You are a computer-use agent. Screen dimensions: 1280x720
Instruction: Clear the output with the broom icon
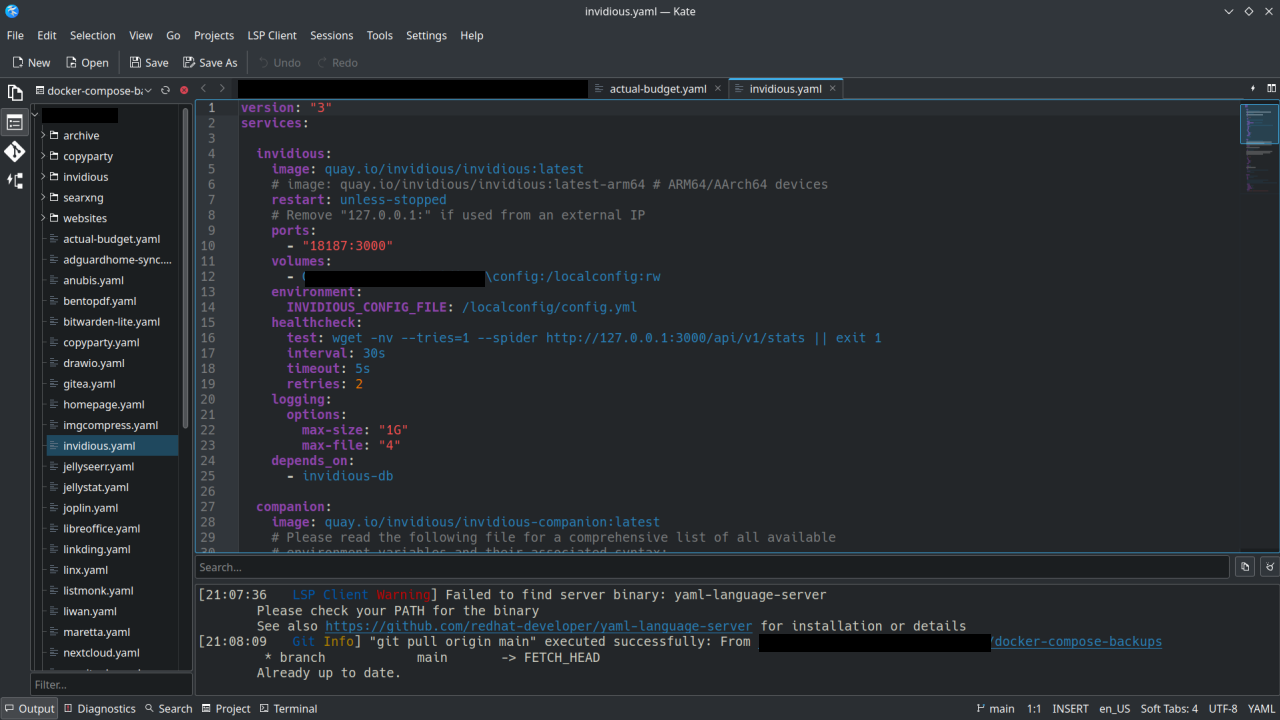1269,567
